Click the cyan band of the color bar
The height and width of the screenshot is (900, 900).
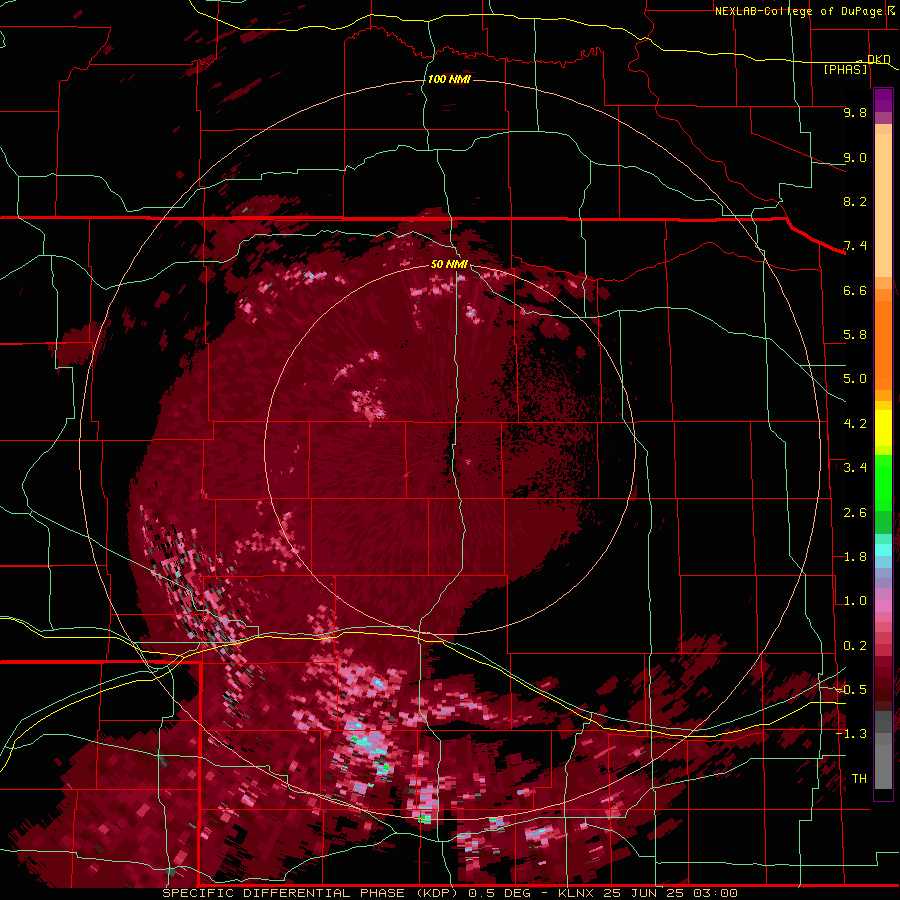click(x=883, y=550)
